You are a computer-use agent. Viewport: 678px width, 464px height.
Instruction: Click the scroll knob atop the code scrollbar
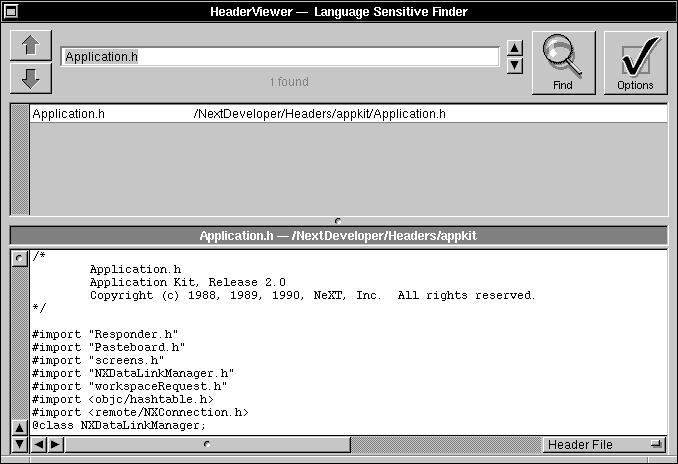point(19,259)
